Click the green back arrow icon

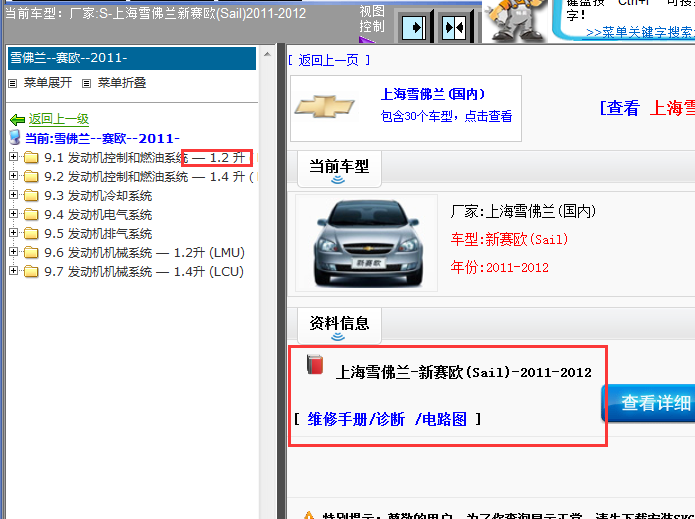click(x=17, y=120)
